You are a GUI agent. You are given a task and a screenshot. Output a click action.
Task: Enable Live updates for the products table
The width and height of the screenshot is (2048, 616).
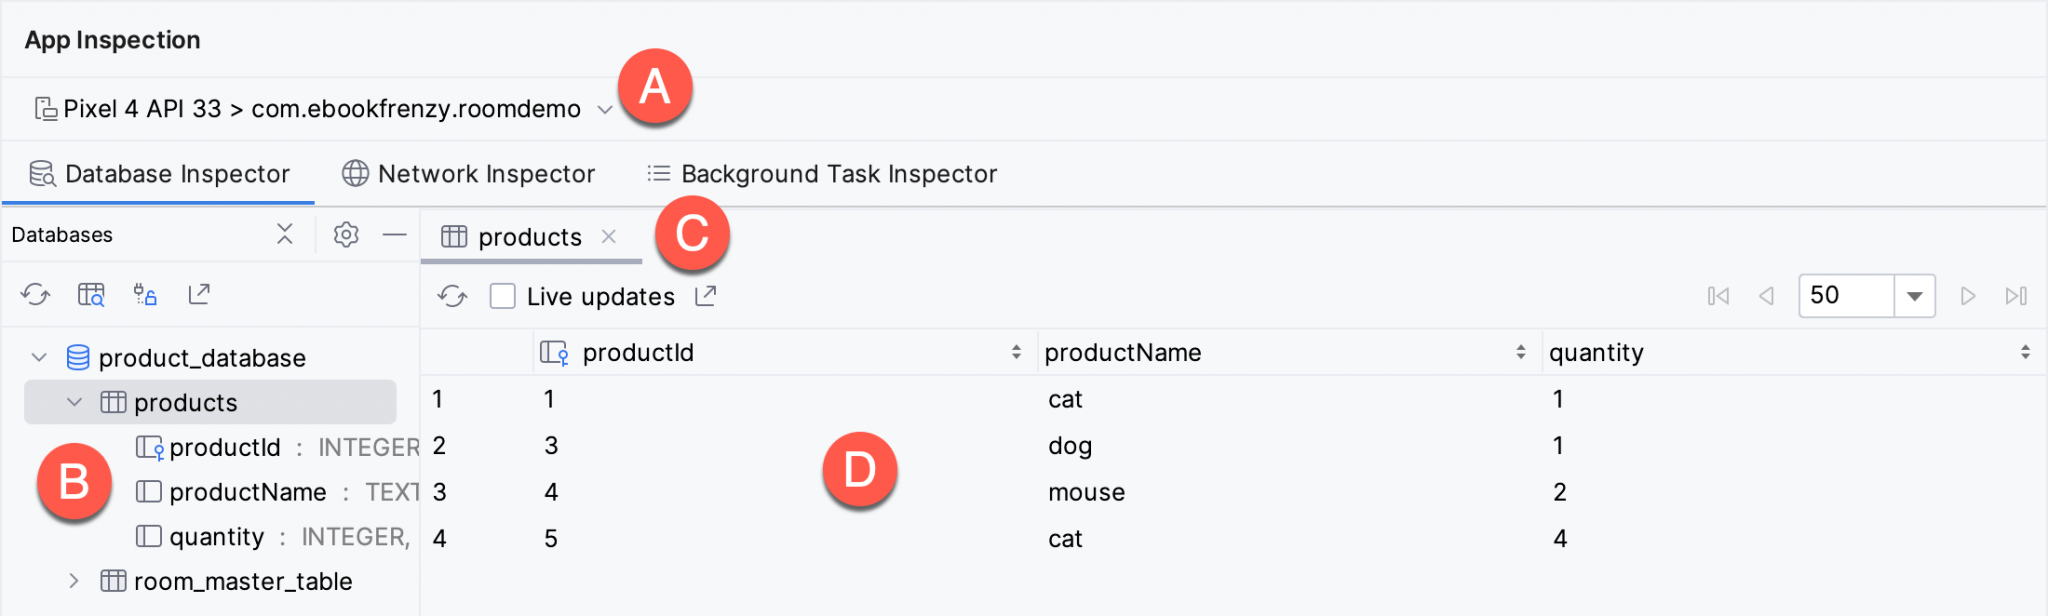click(502, 296)
